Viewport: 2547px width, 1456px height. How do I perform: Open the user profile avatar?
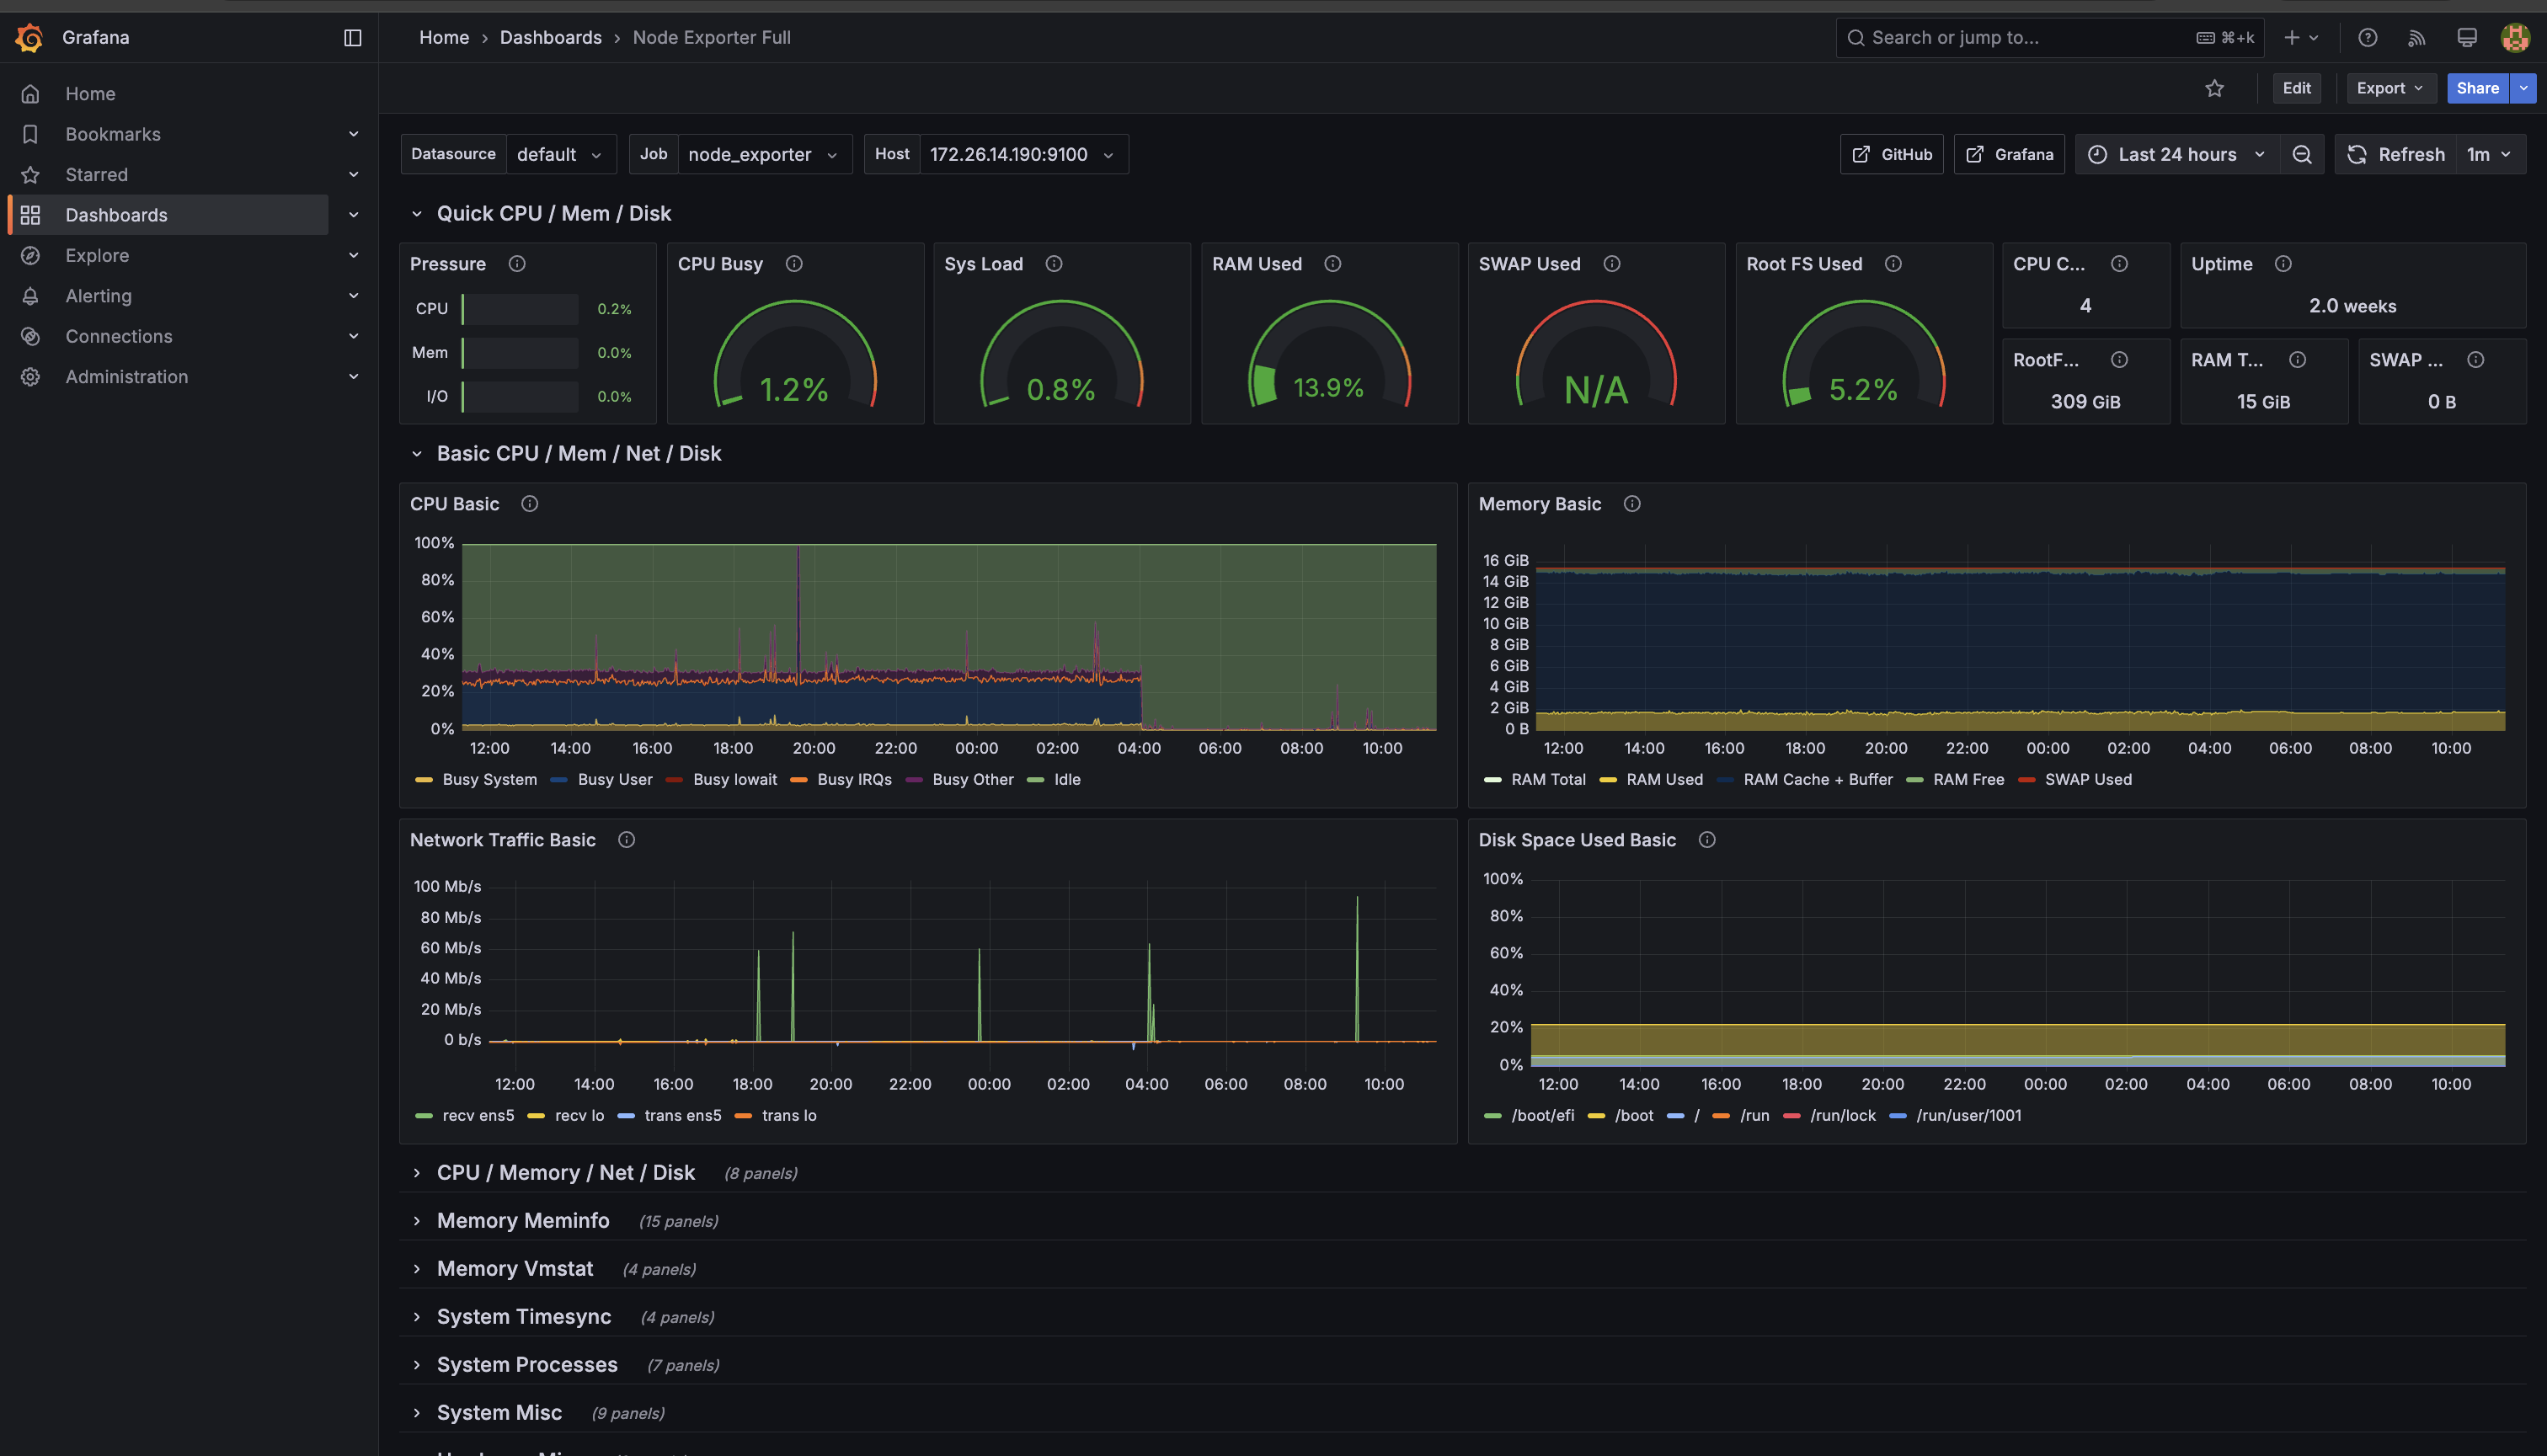coord(2514,37)
